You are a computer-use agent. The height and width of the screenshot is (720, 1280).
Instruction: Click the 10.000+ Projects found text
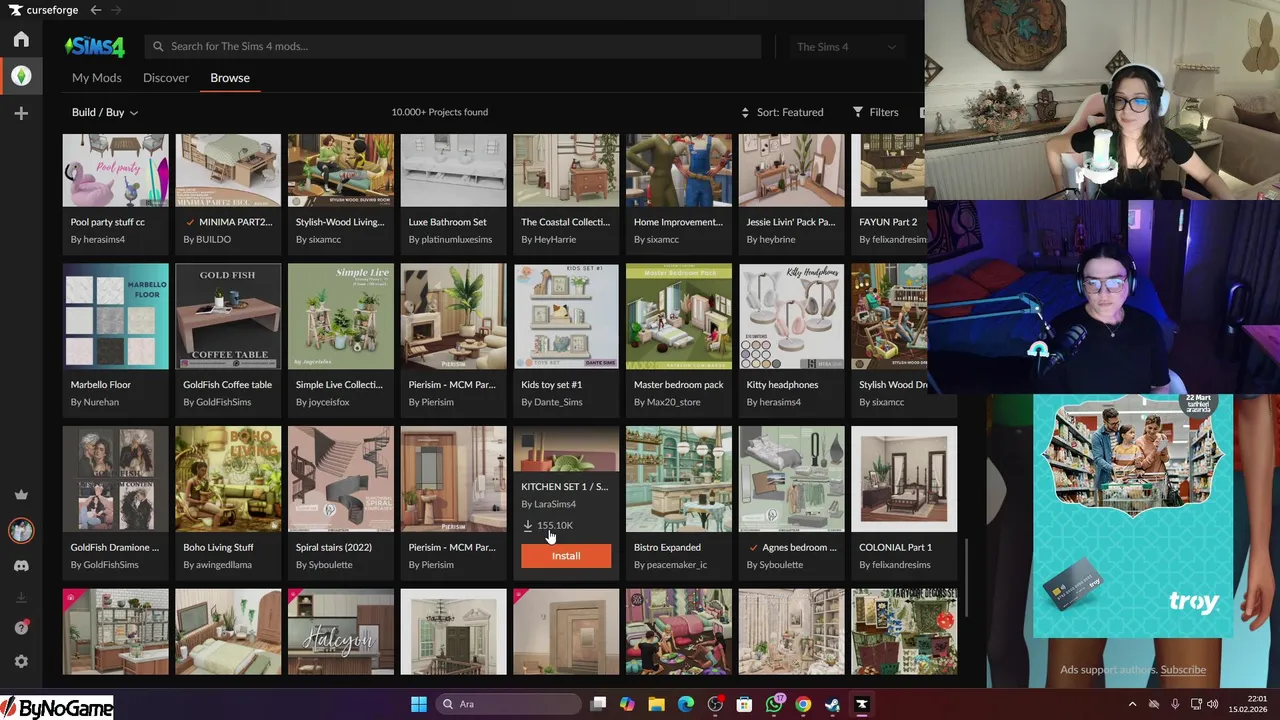[x=439, y=112]
